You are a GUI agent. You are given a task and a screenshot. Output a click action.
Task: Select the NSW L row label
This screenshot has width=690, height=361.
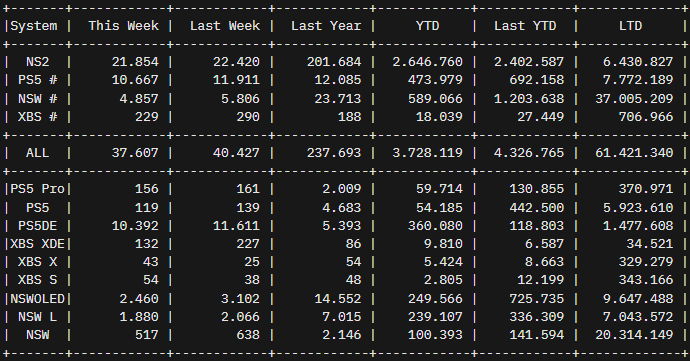click(x=37, y=317)
